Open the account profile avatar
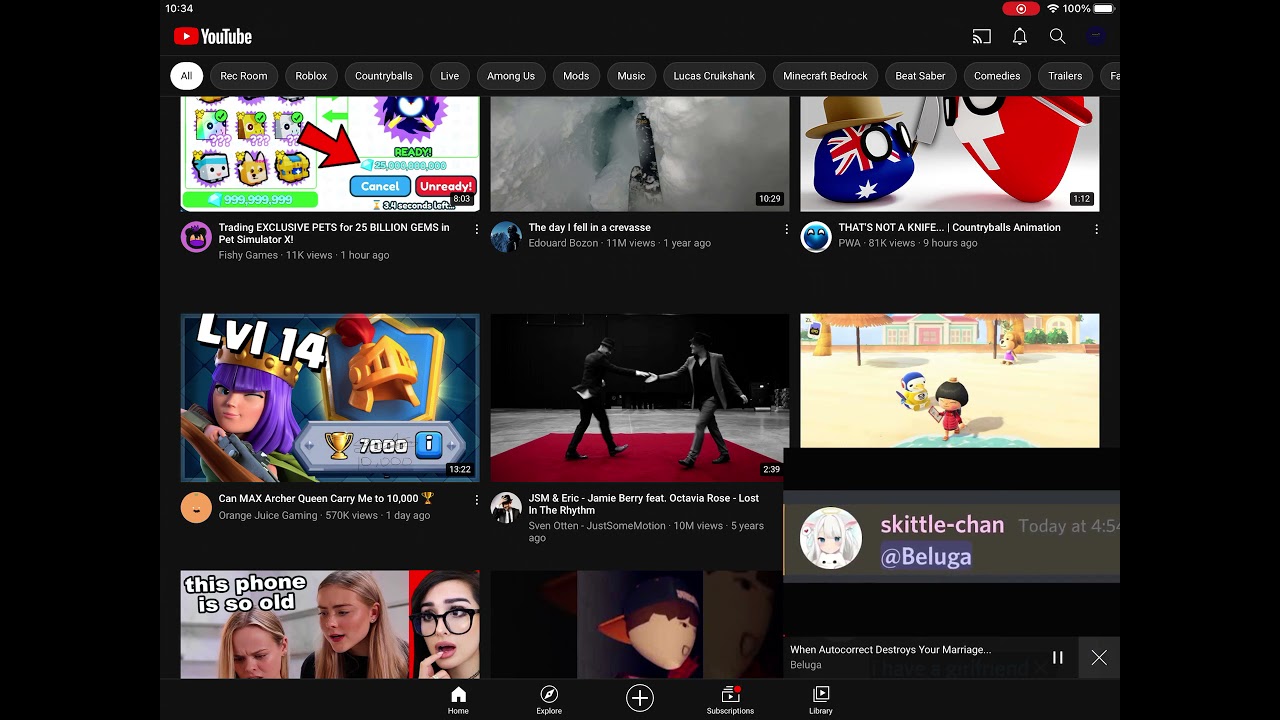 [x=1096, y=37]
